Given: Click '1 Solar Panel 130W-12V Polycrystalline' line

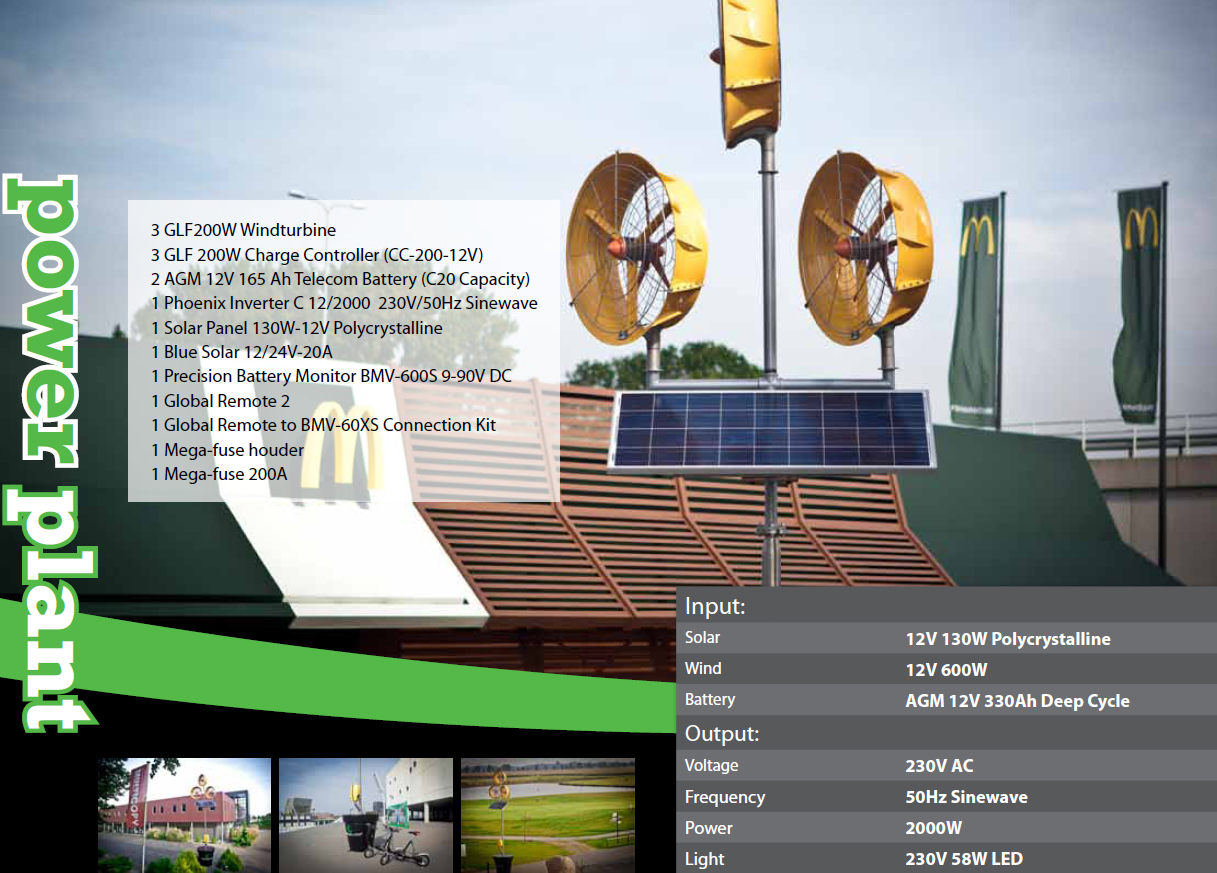Looking at the screenshot, I should point(297,328).
